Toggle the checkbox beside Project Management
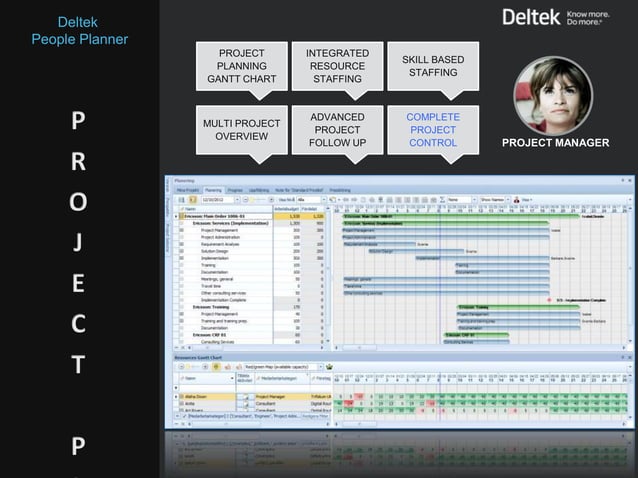 pyautogui.click(x=181, y=230)
